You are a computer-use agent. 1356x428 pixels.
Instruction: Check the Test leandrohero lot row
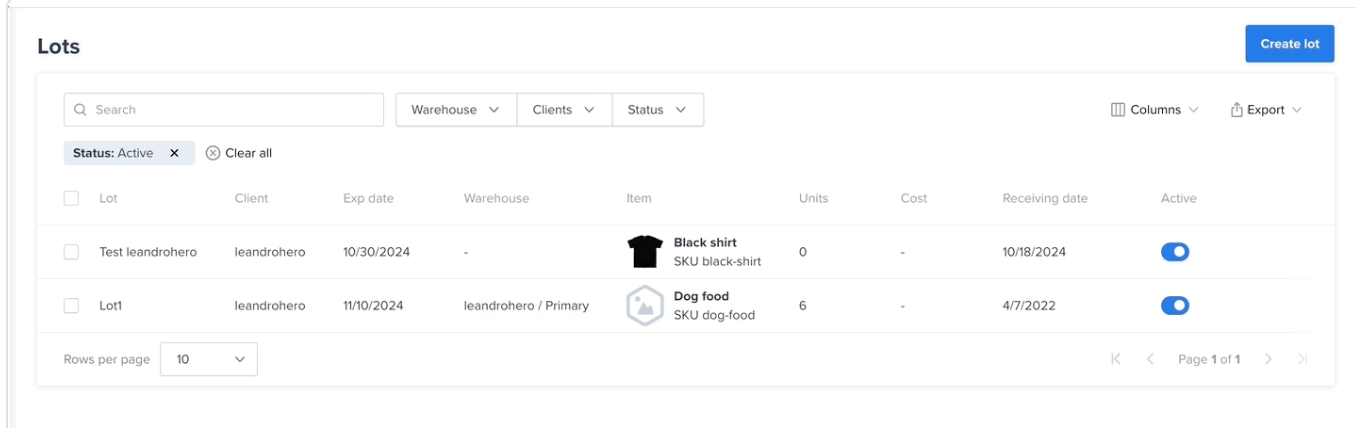coord(71,252)
